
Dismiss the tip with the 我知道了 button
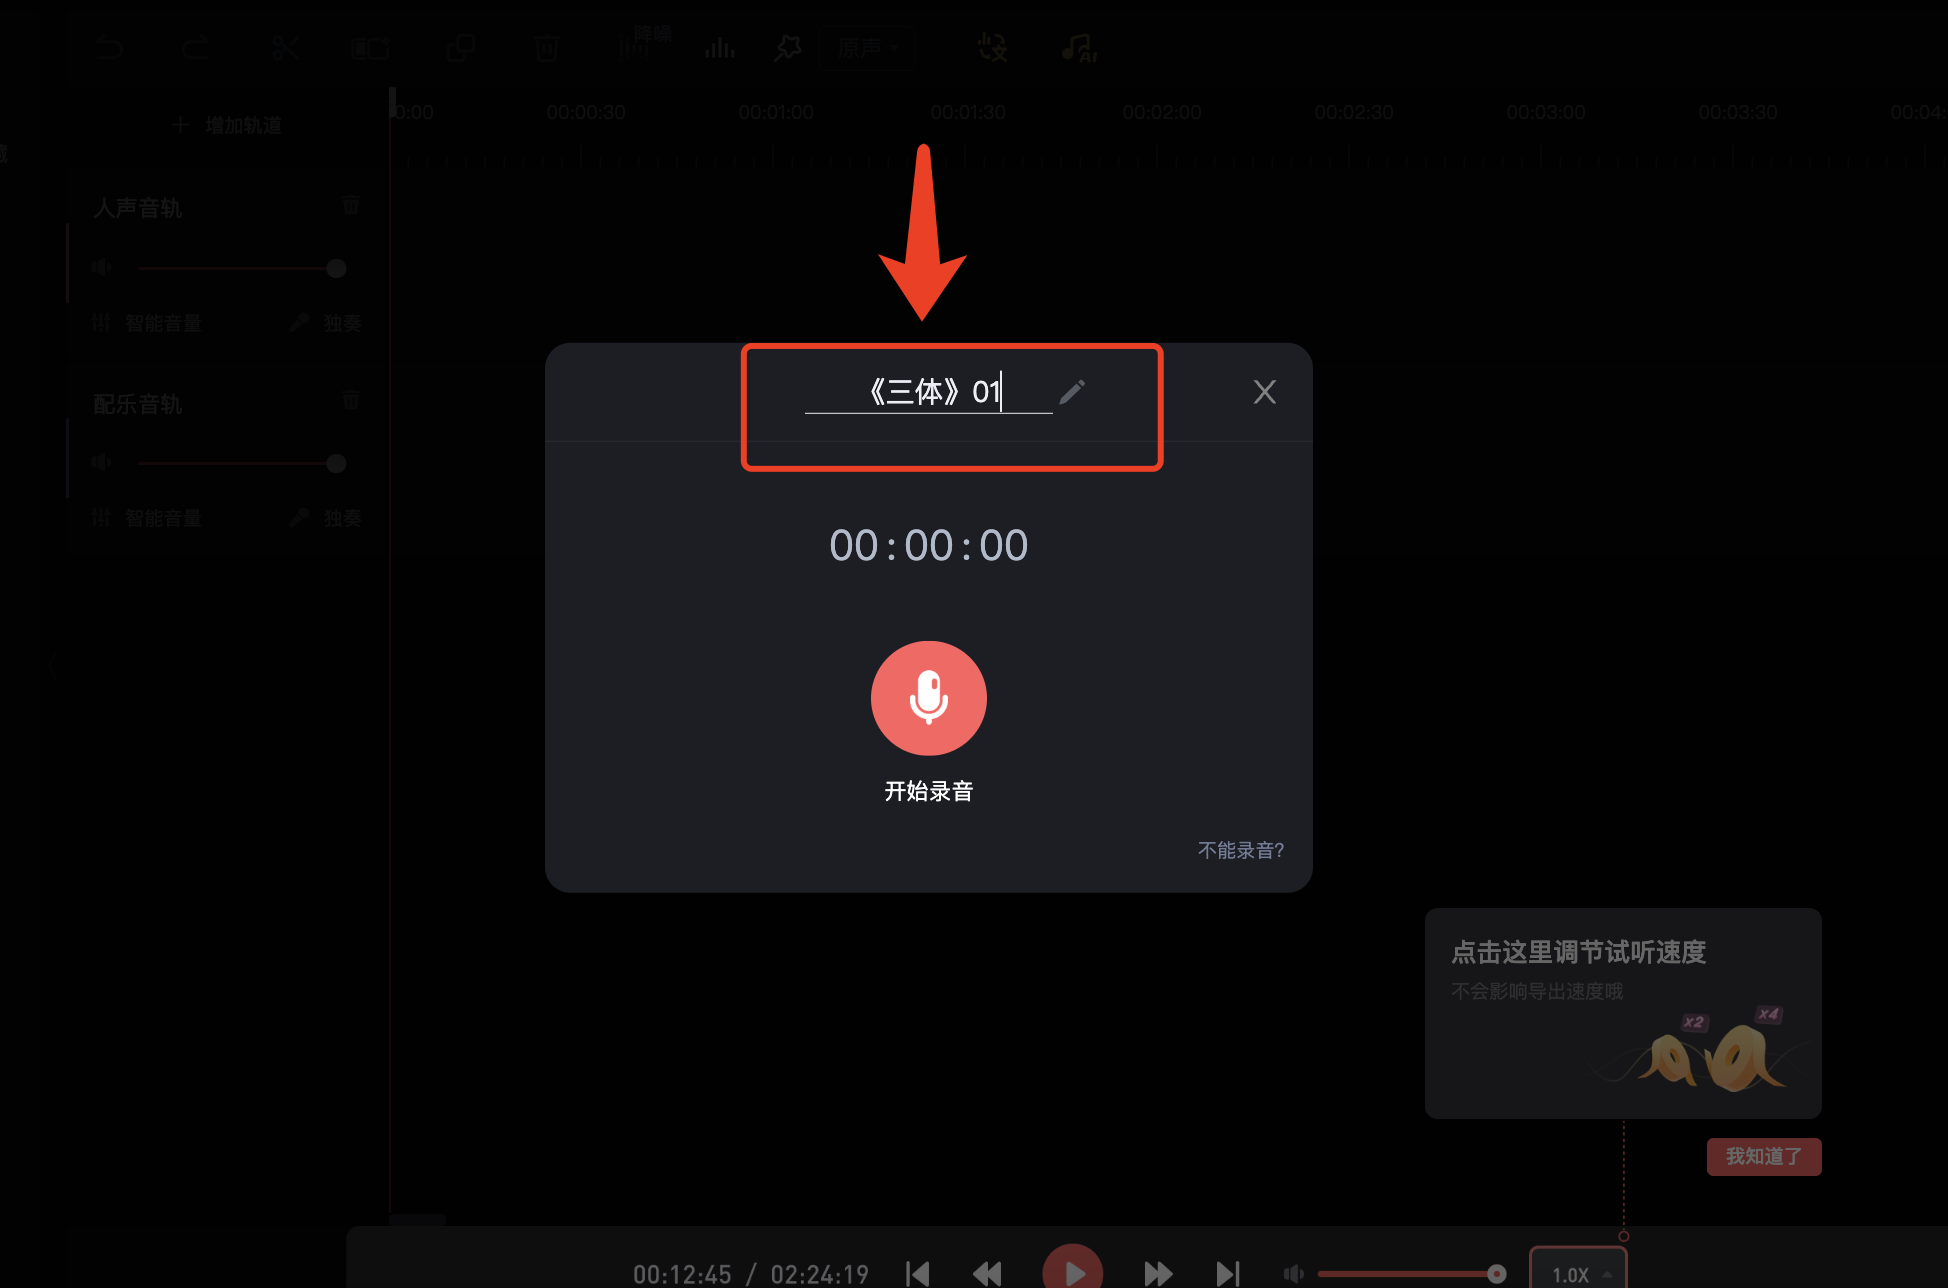(1763, 1157)
